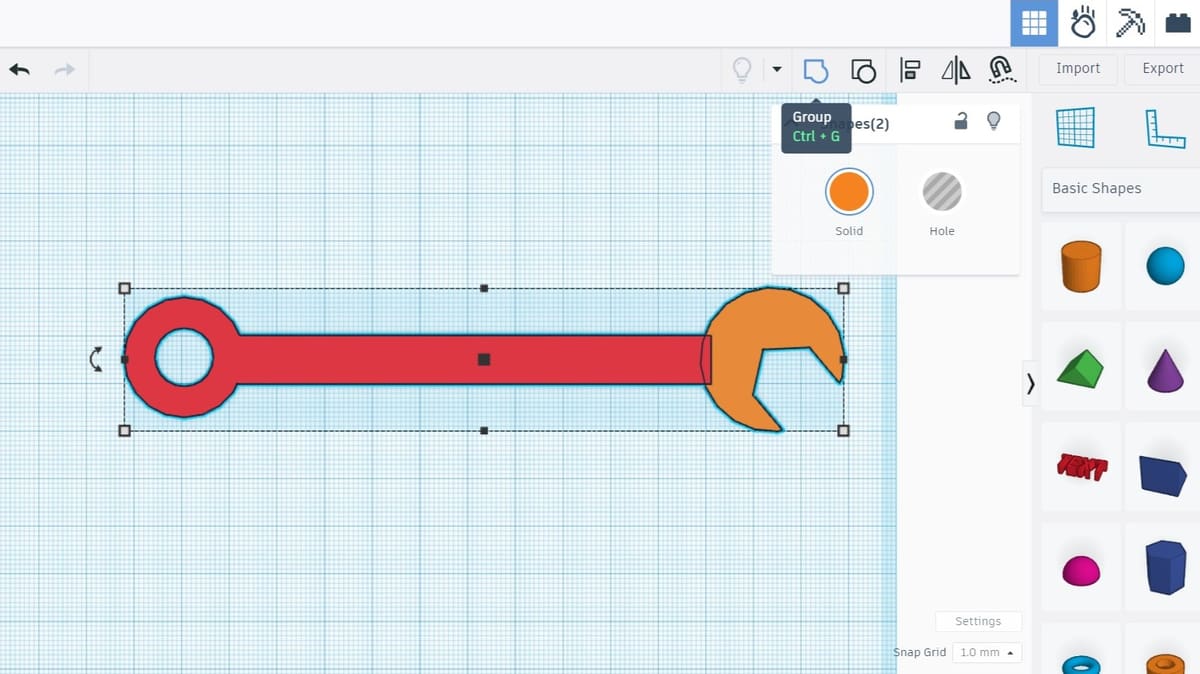Set selected shapes to Hole

(x=942, y=191)
